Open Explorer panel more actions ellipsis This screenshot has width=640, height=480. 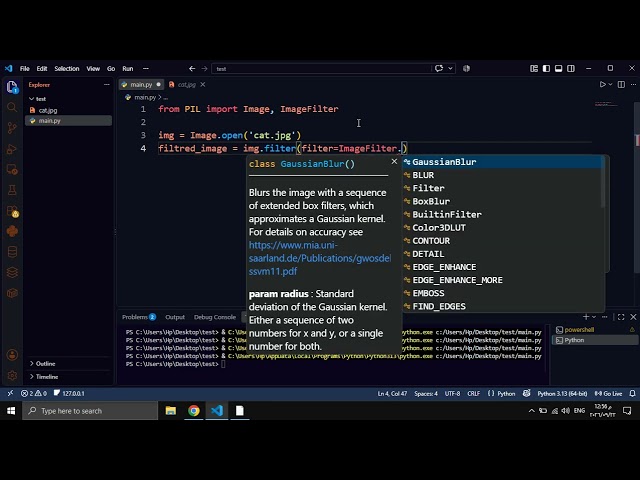107,84
